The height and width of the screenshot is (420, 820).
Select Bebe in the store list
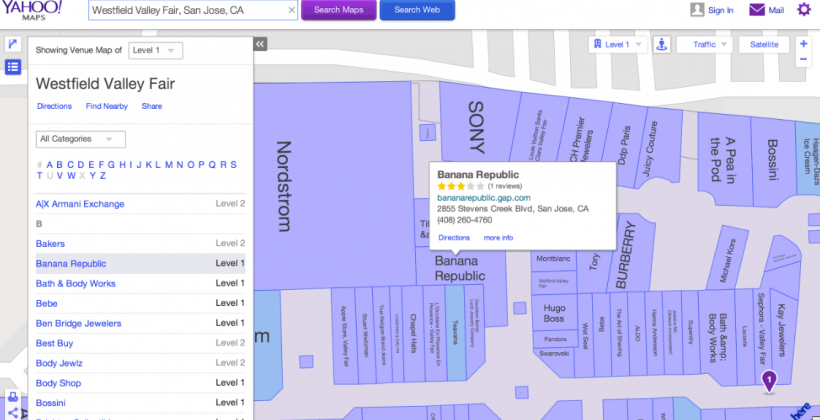pos(140,303)
